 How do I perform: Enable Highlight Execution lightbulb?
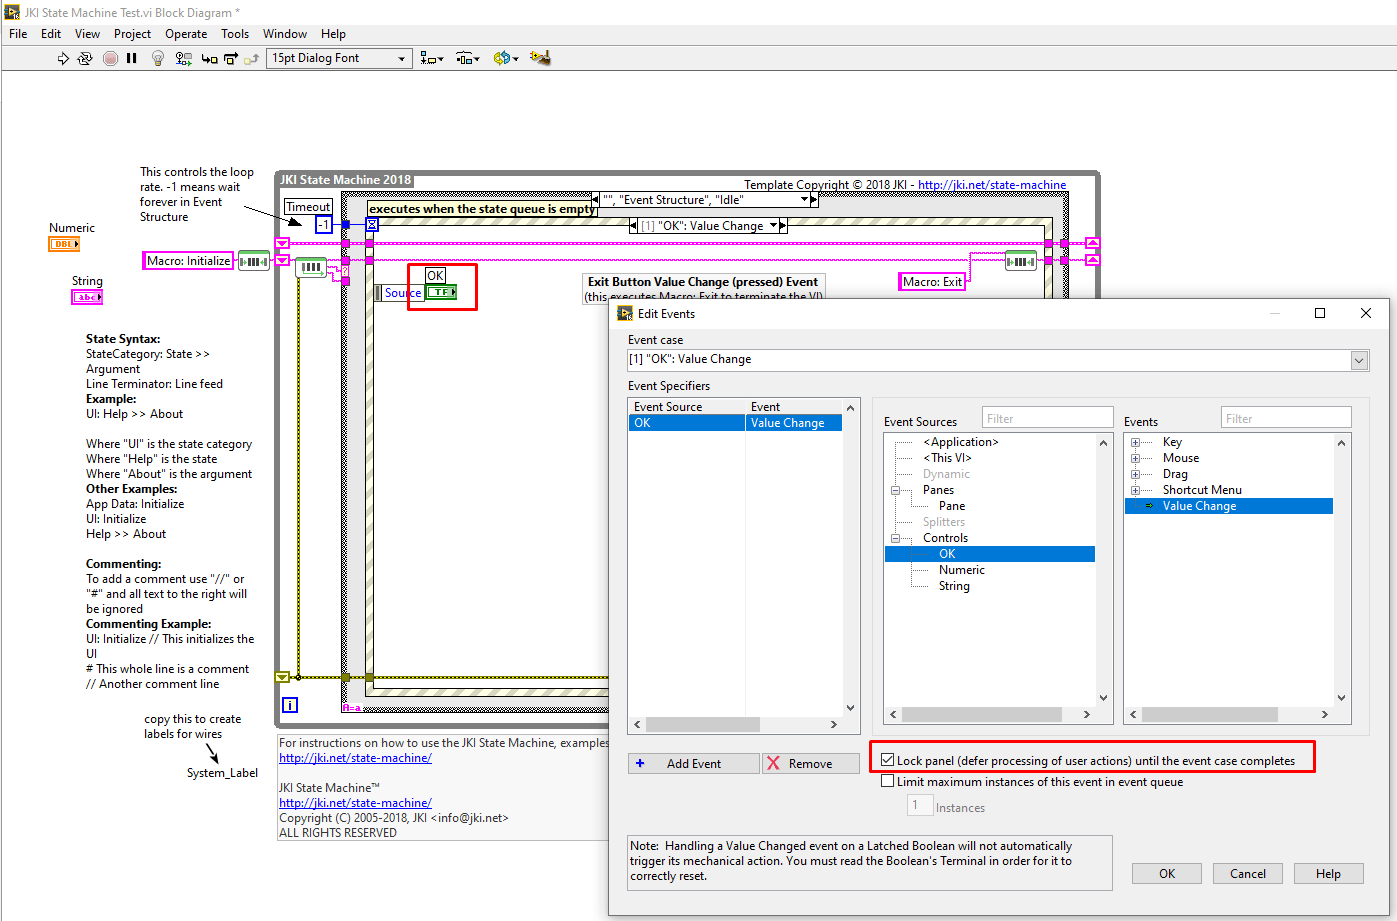pyautogui.click(x=157, y=58)
